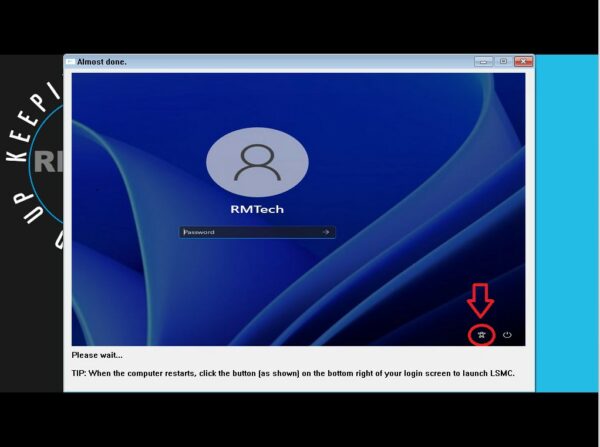Screen dimensions: 600x447
Task: Click the circled accessibility icon on login screen
Action: [481, 335]
